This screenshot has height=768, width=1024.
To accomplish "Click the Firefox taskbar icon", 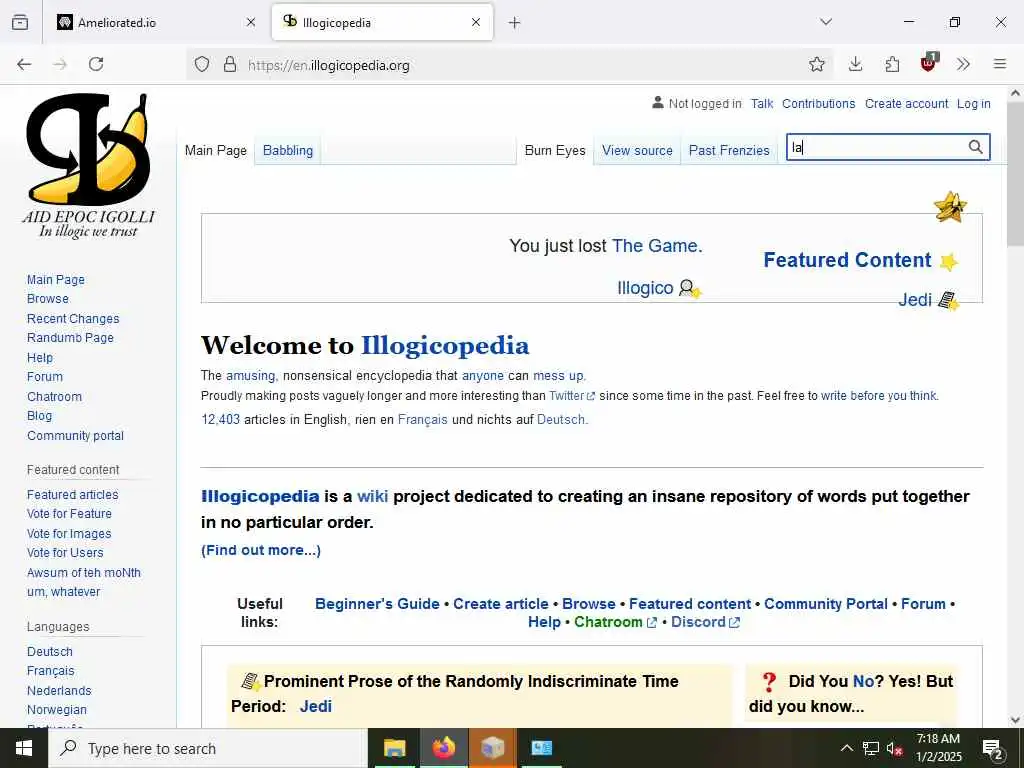I will click(x=443, y=748).
